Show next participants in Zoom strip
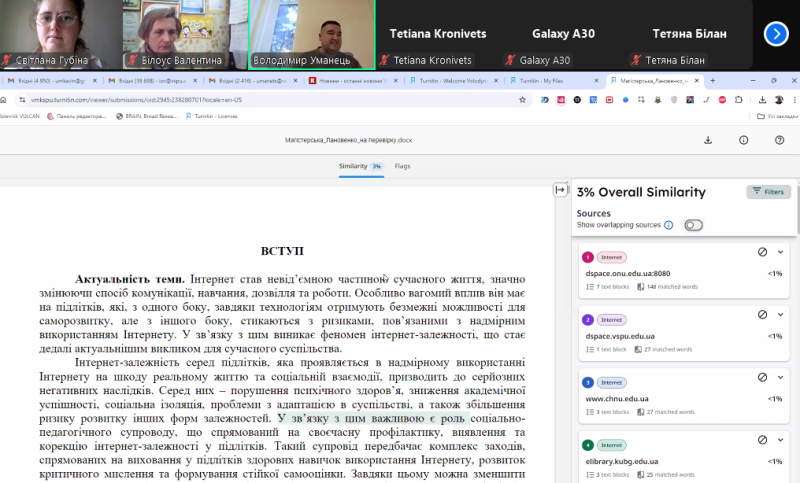Image resolution: width=800 pixels, height=483 pixels. click(x=776, y=34)
